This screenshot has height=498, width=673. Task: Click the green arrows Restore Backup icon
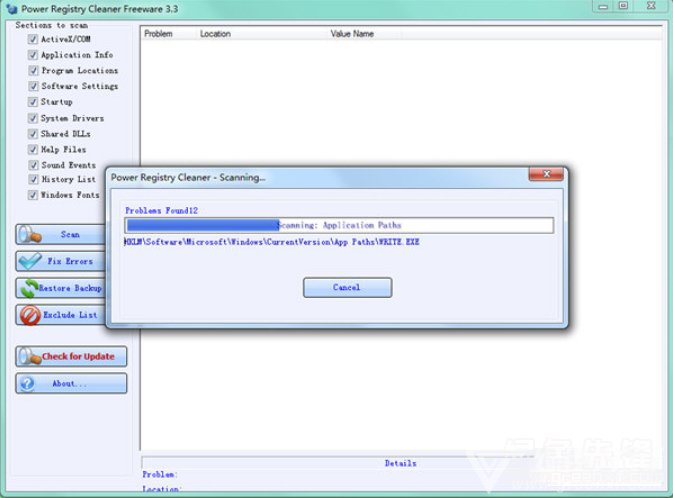(x=30, y=288)
